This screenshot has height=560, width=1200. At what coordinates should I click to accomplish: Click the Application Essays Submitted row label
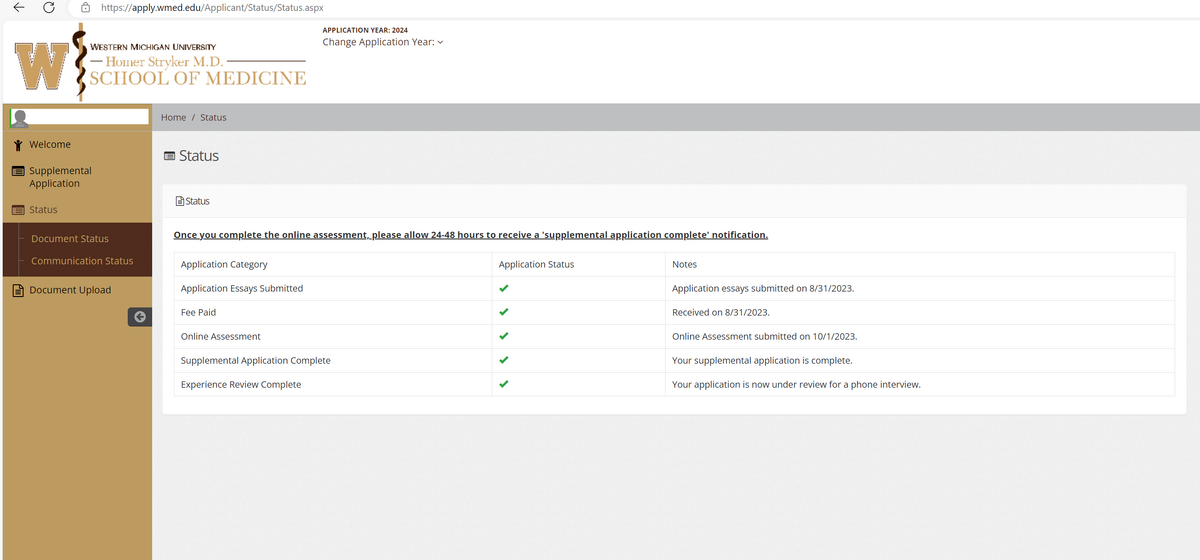[x=242, y=289]
